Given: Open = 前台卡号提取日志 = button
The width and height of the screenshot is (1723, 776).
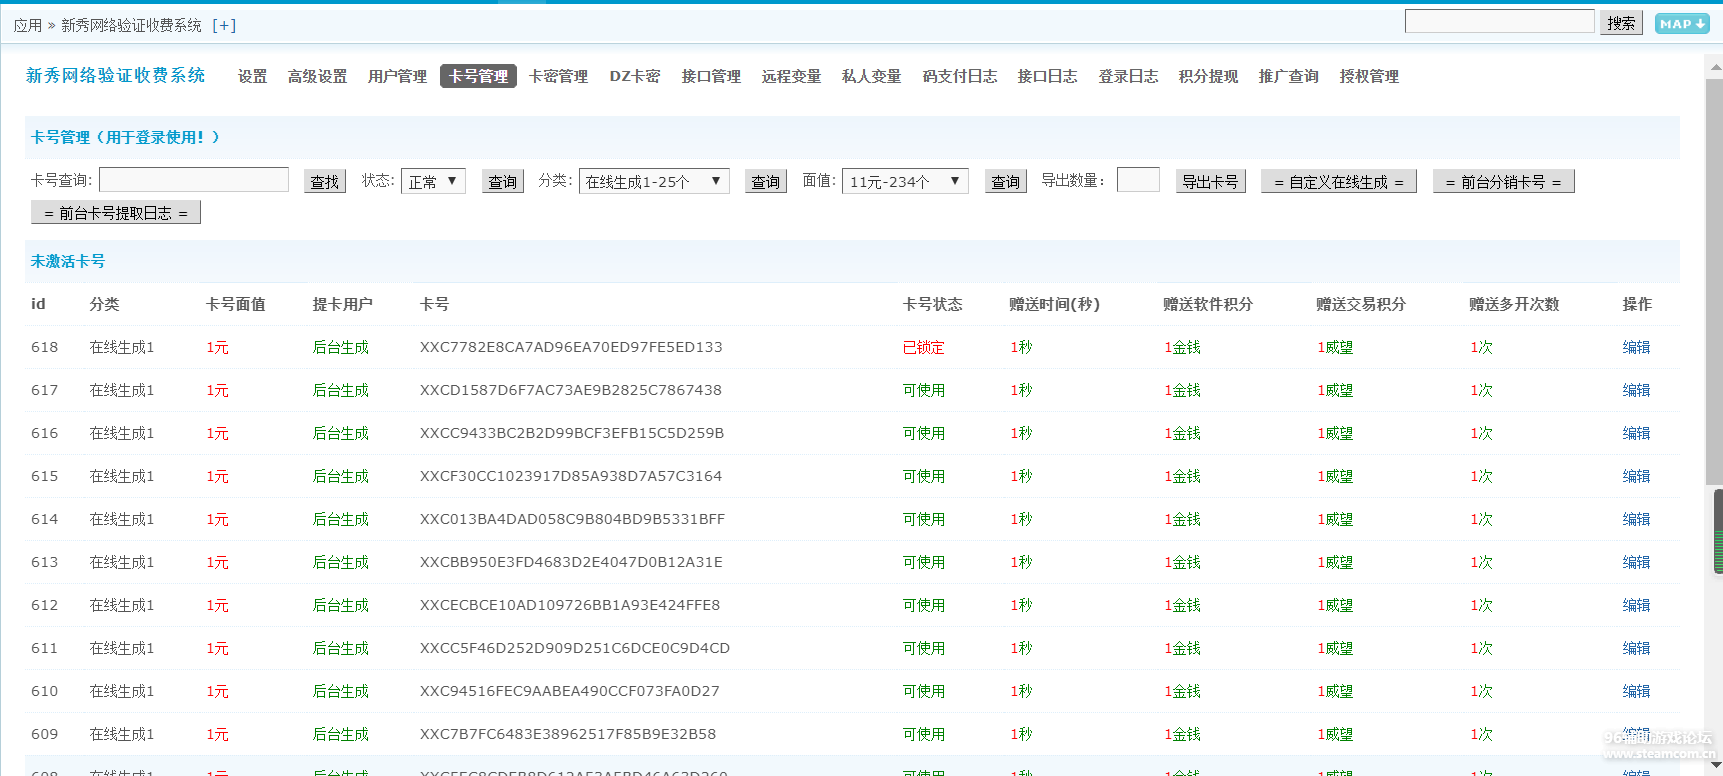Looking at the screenshot, I should [x=116, y=212].
